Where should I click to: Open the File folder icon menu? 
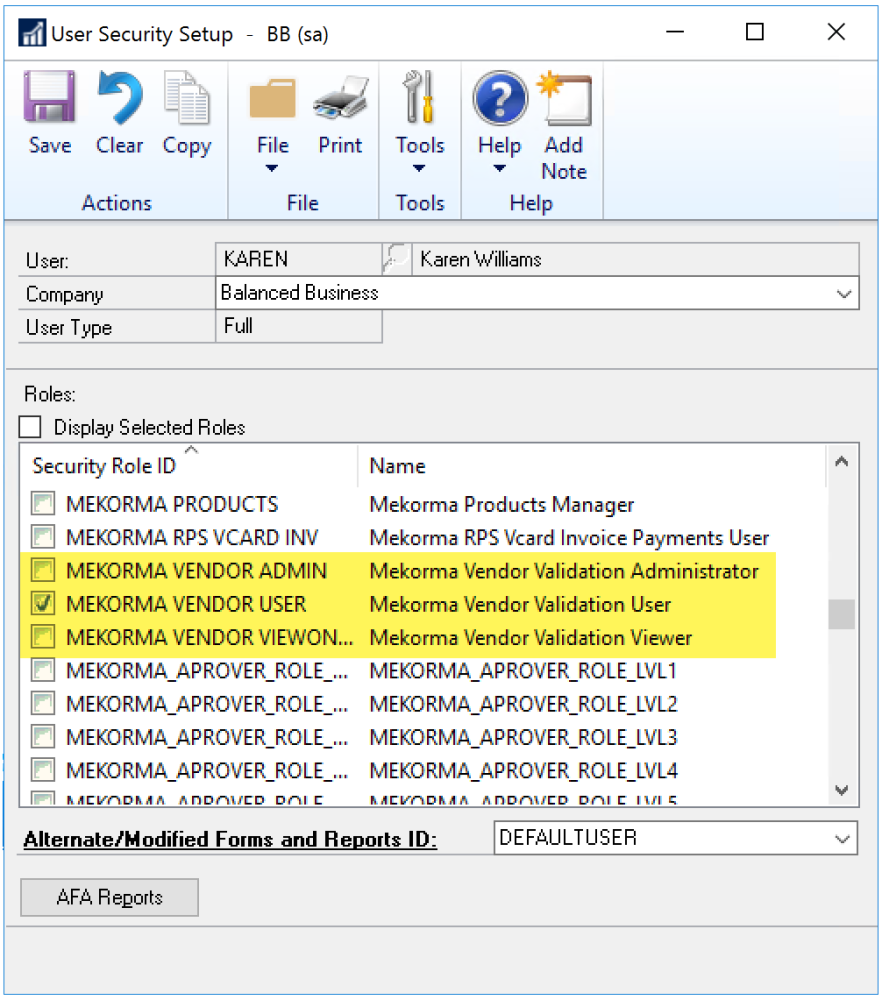[x=272, y=99]
